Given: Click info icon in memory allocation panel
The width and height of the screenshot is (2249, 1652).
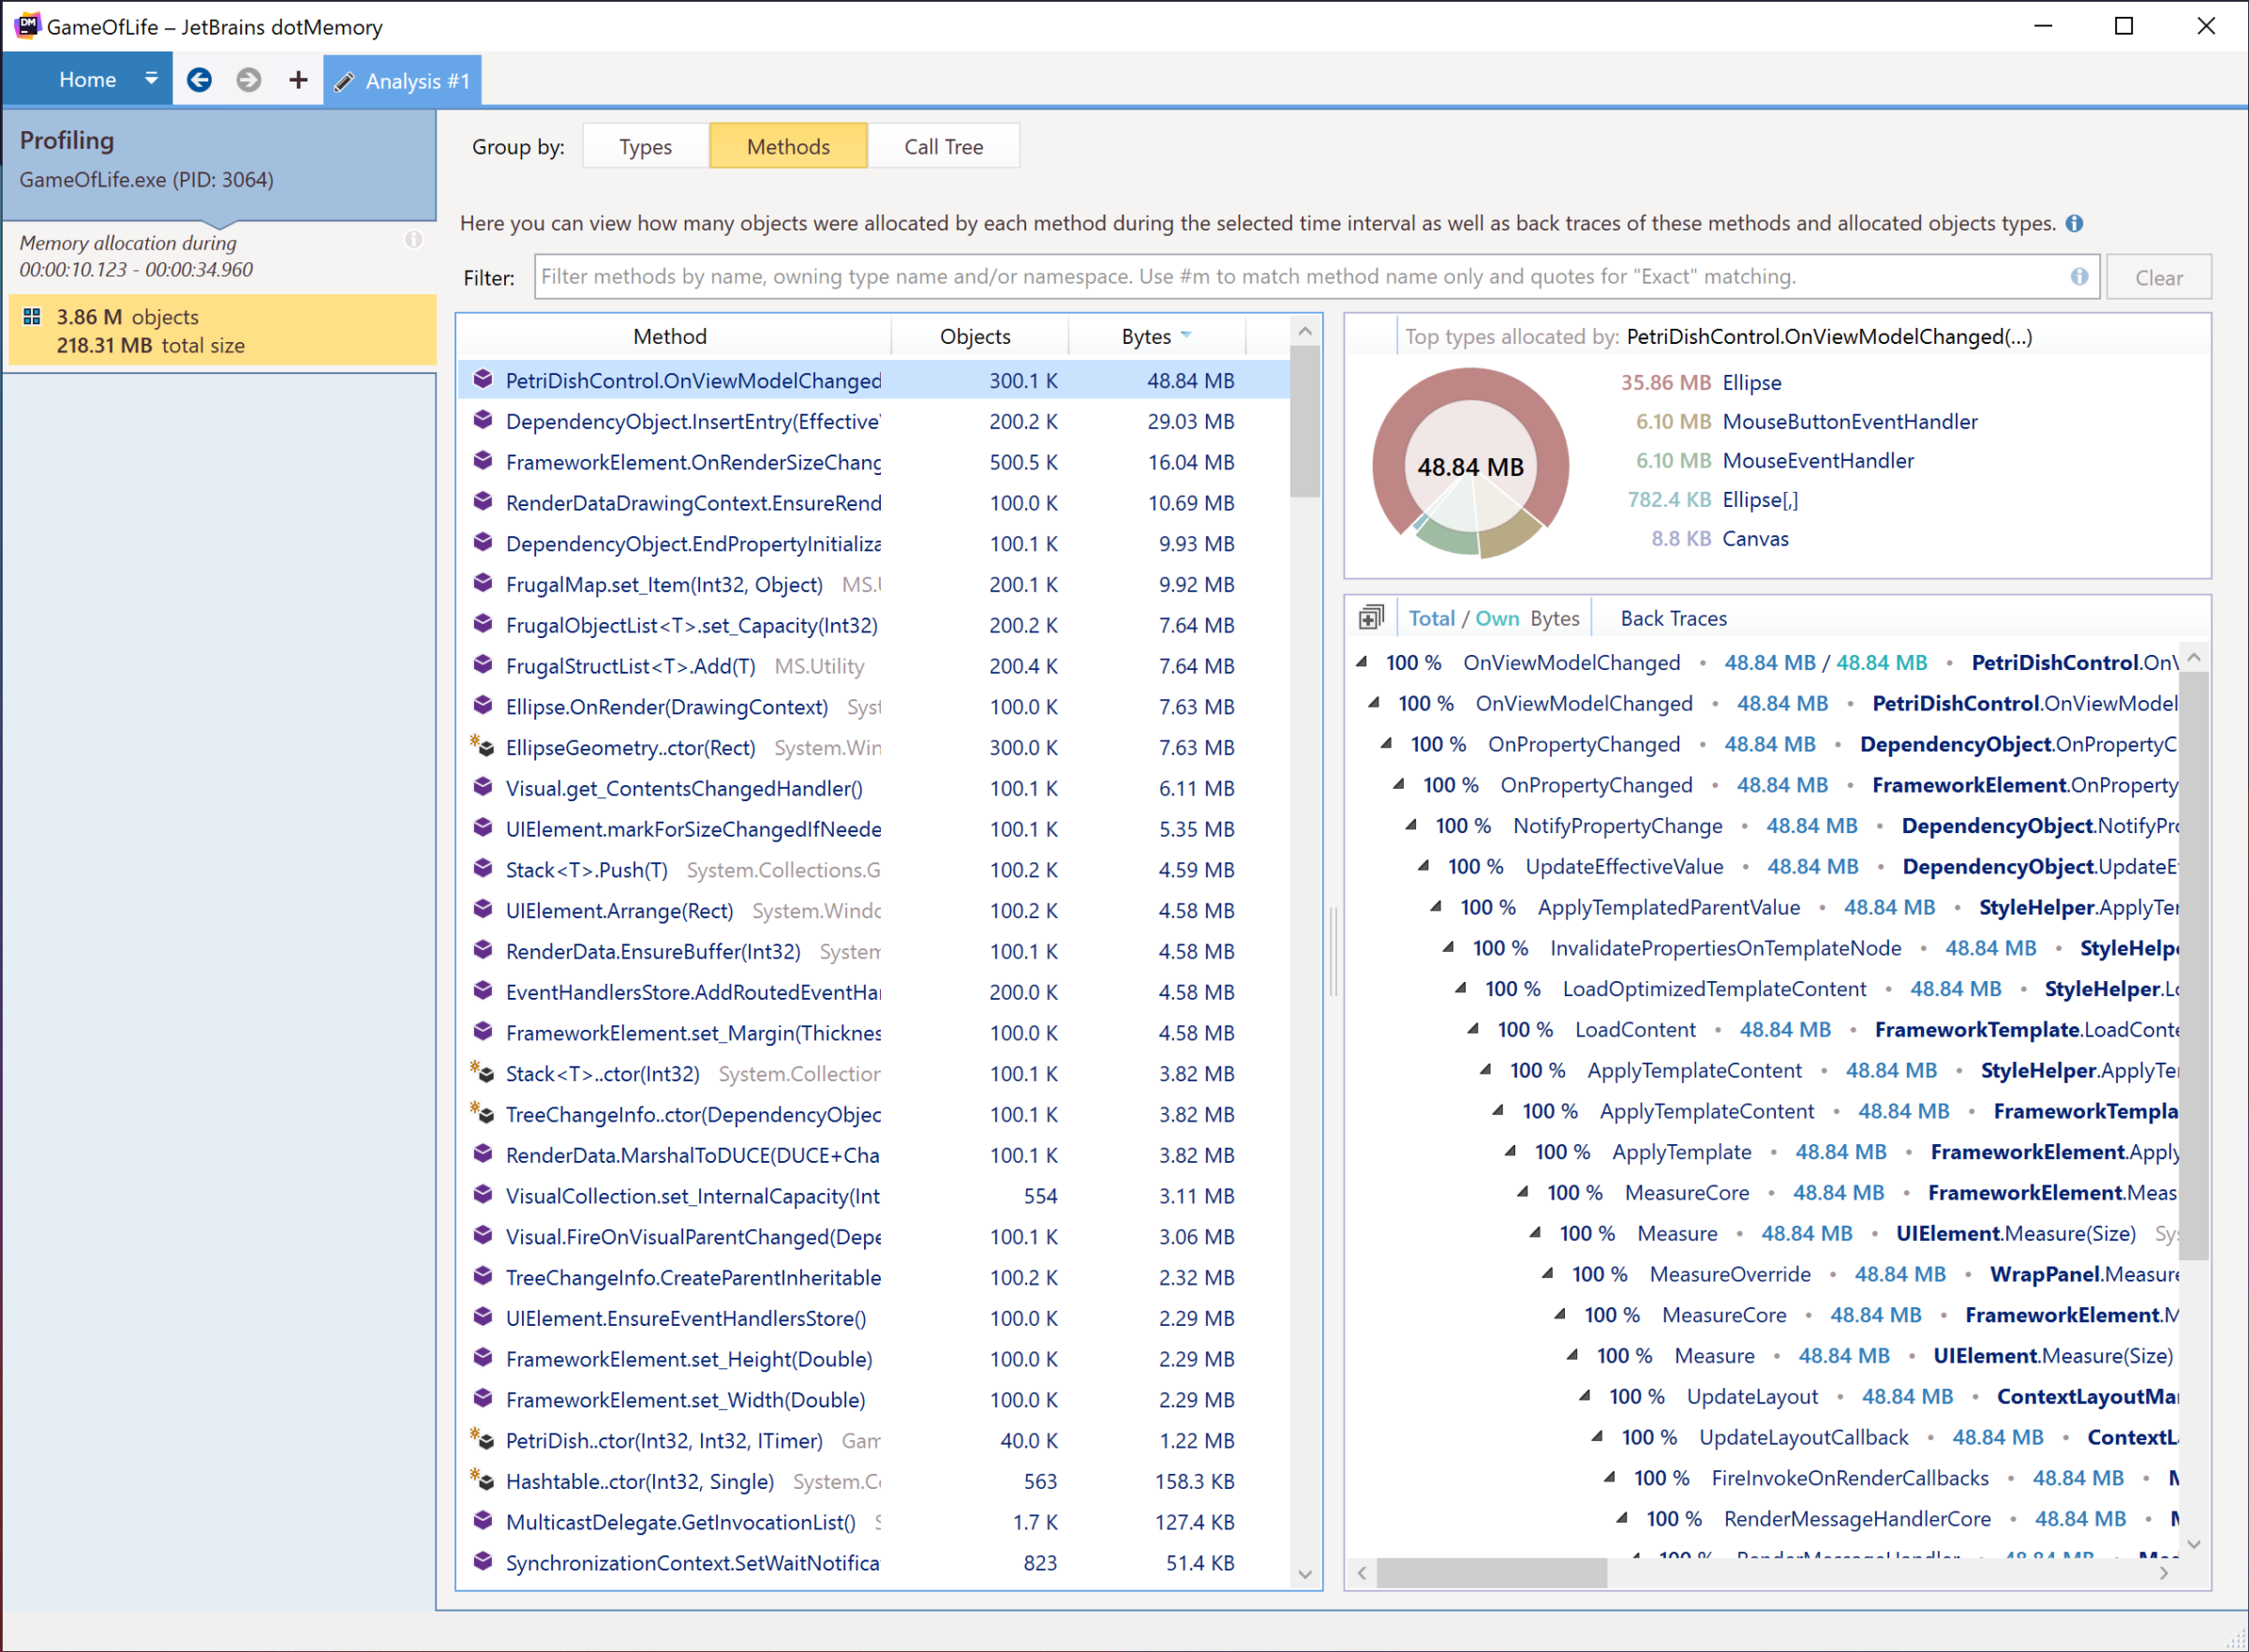Looking at the screenshot, I should 413,240.
